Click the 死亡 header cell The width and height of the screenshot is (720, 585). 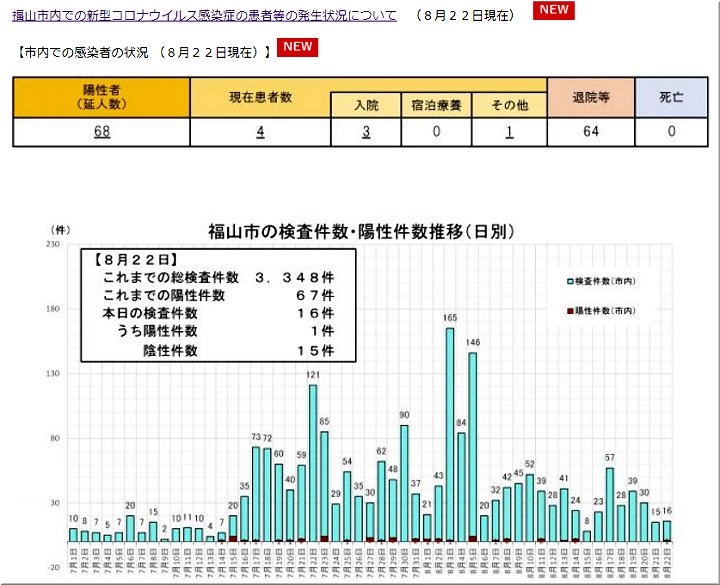(x=671, y=97)
